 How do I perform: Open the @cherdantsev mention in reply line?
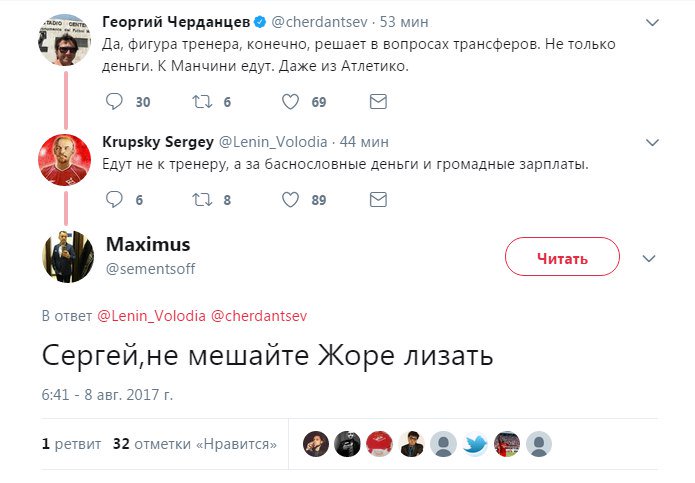[x=259, y=316]
